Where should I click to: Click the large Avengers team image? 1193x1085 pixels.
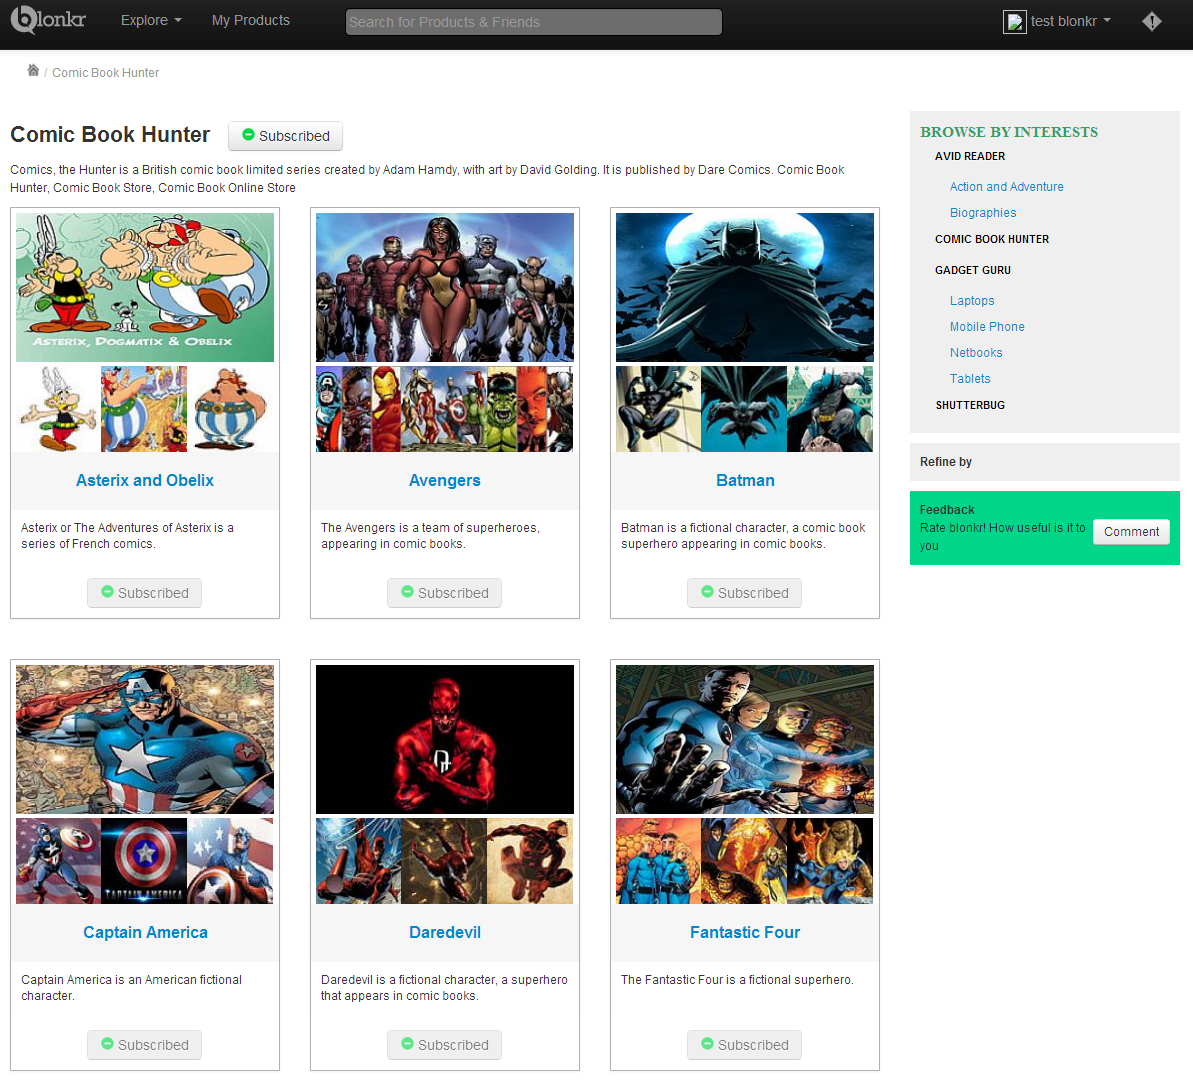(445, 288)
